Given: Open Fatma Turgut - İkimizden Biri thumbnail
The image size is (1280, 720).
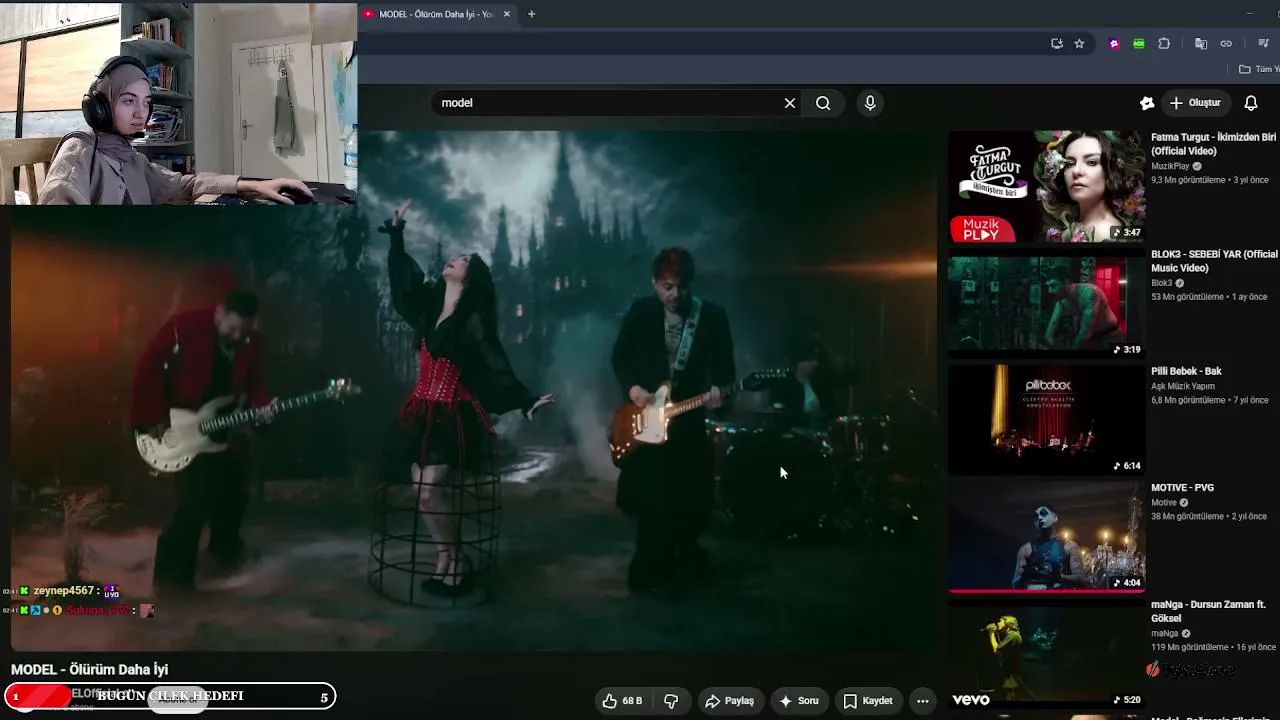Looking at the screenshot, I should pos(1047,187).
